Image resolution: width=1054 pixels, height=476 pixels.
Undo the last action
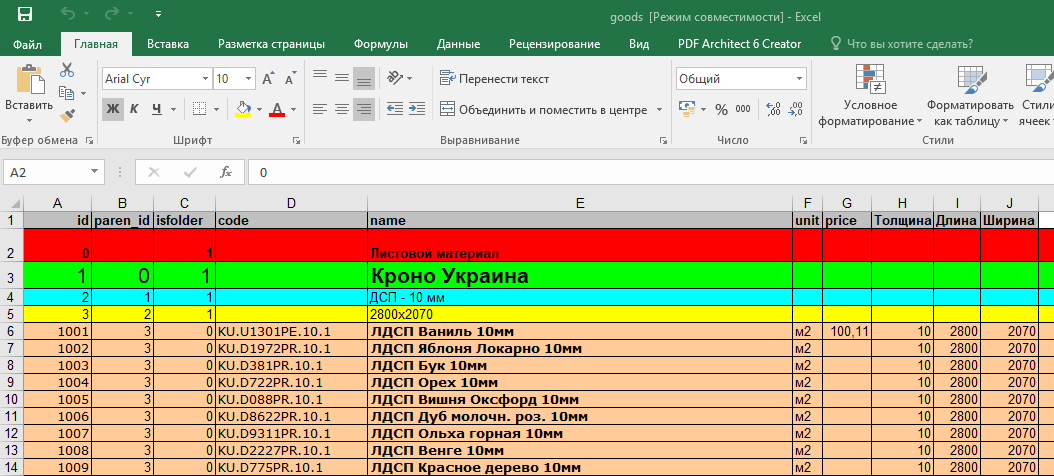coord(67,13)
